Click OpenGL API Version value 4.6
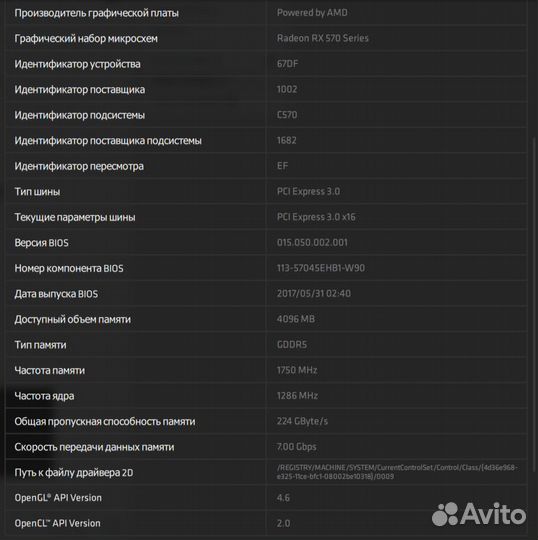 283,498
